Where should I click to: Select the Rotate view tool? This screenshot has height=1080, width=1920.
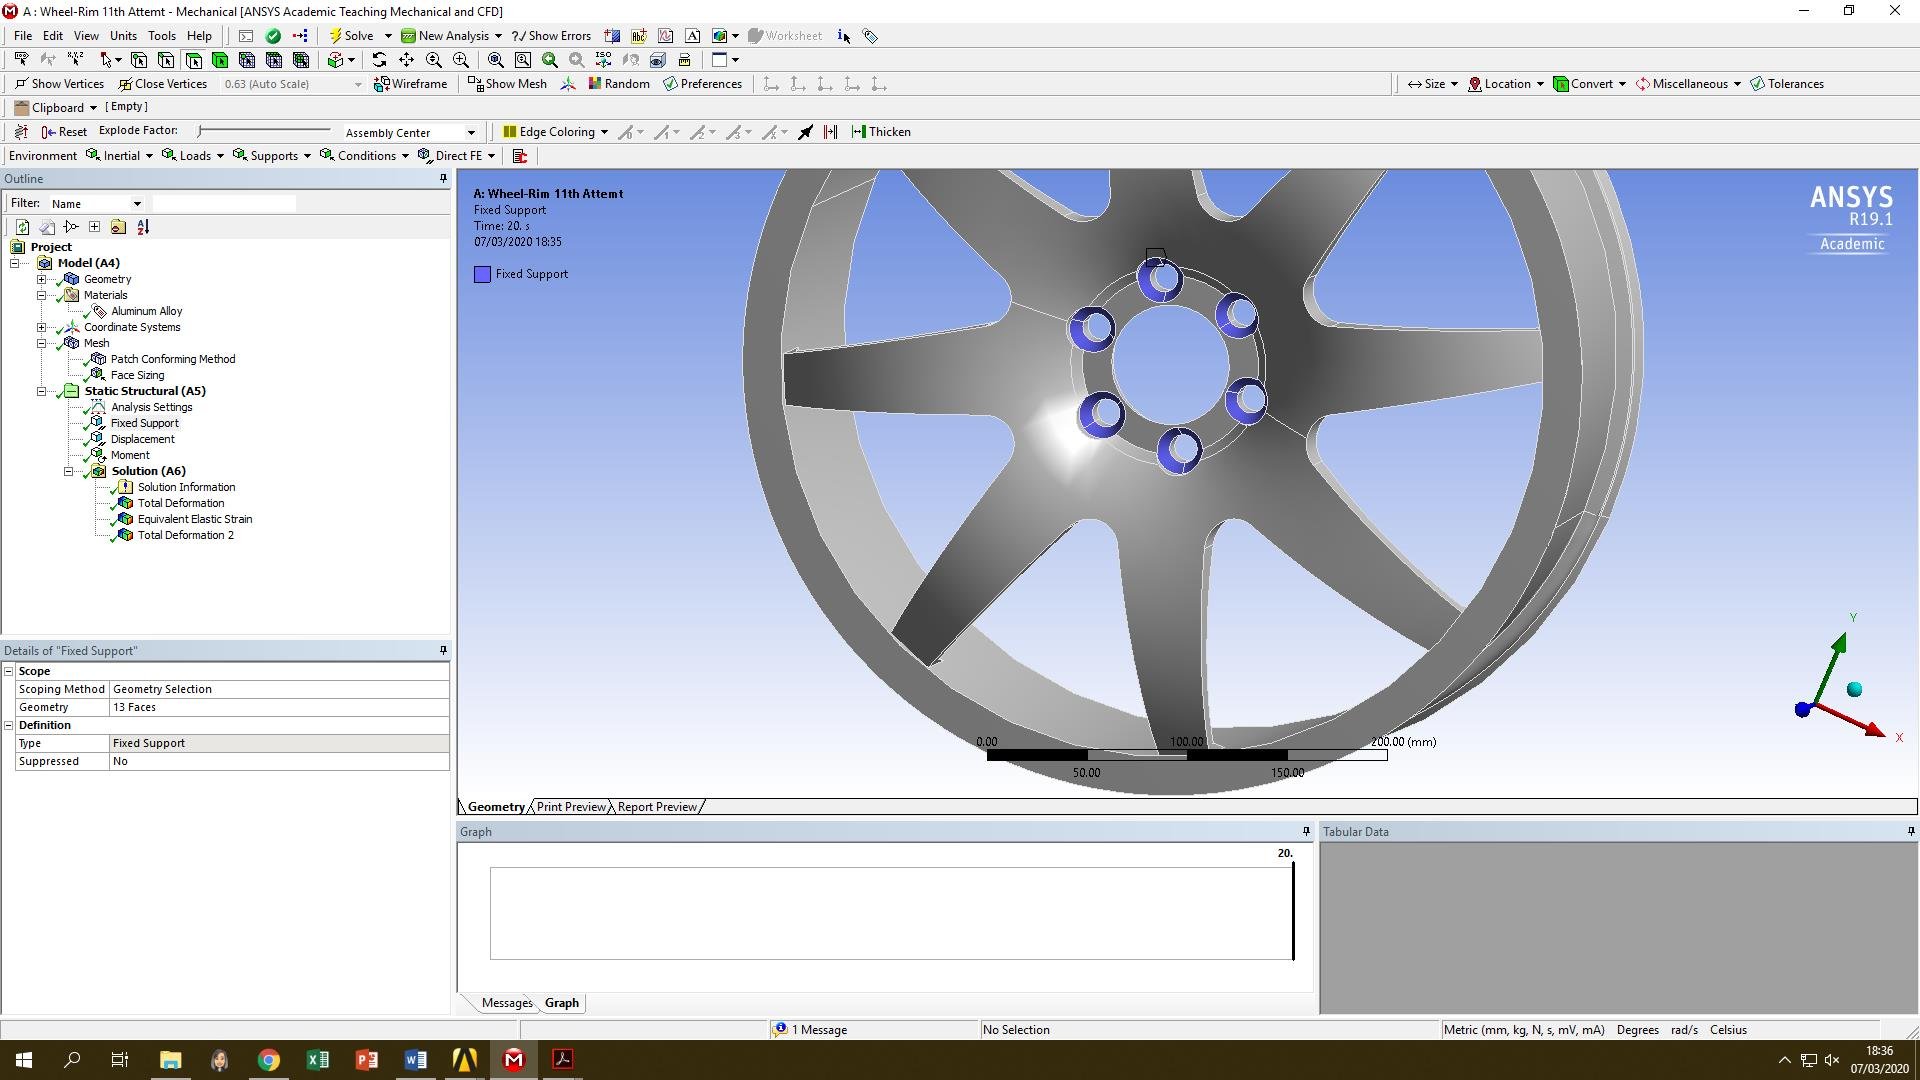379,60
